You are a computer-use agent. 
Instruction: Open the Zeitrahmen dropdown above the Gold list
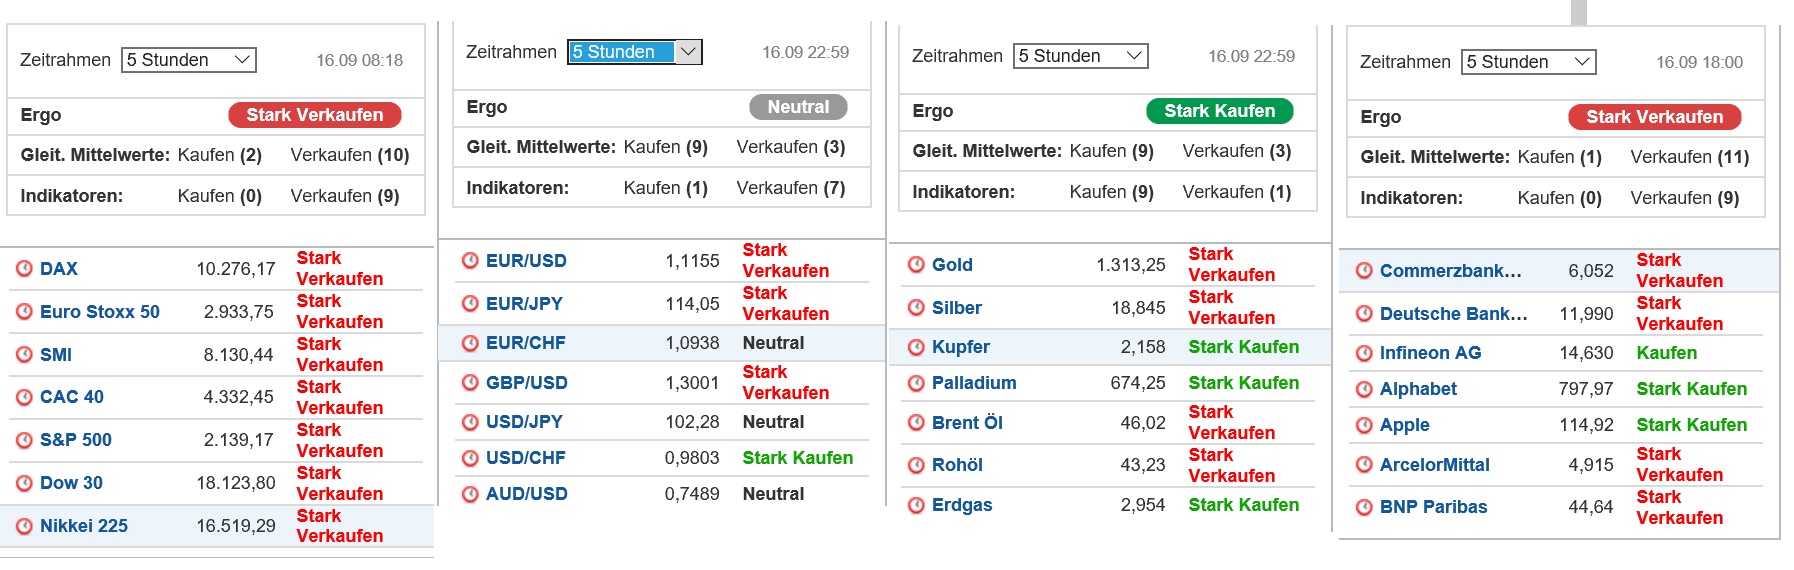[x=1081, y=56]
